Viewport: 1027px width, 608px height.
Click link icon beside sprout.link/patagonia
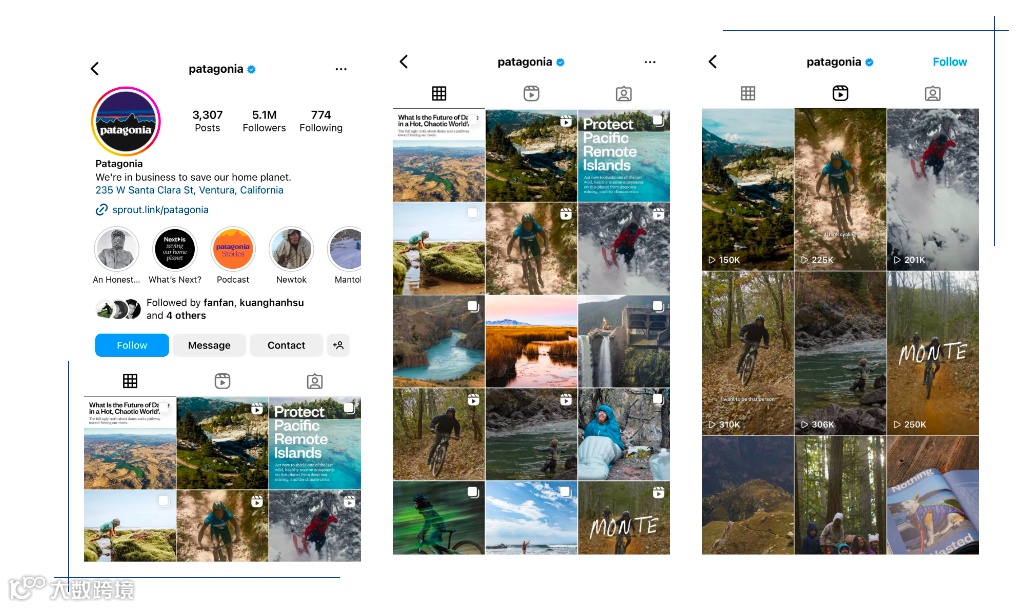[102, 210]
